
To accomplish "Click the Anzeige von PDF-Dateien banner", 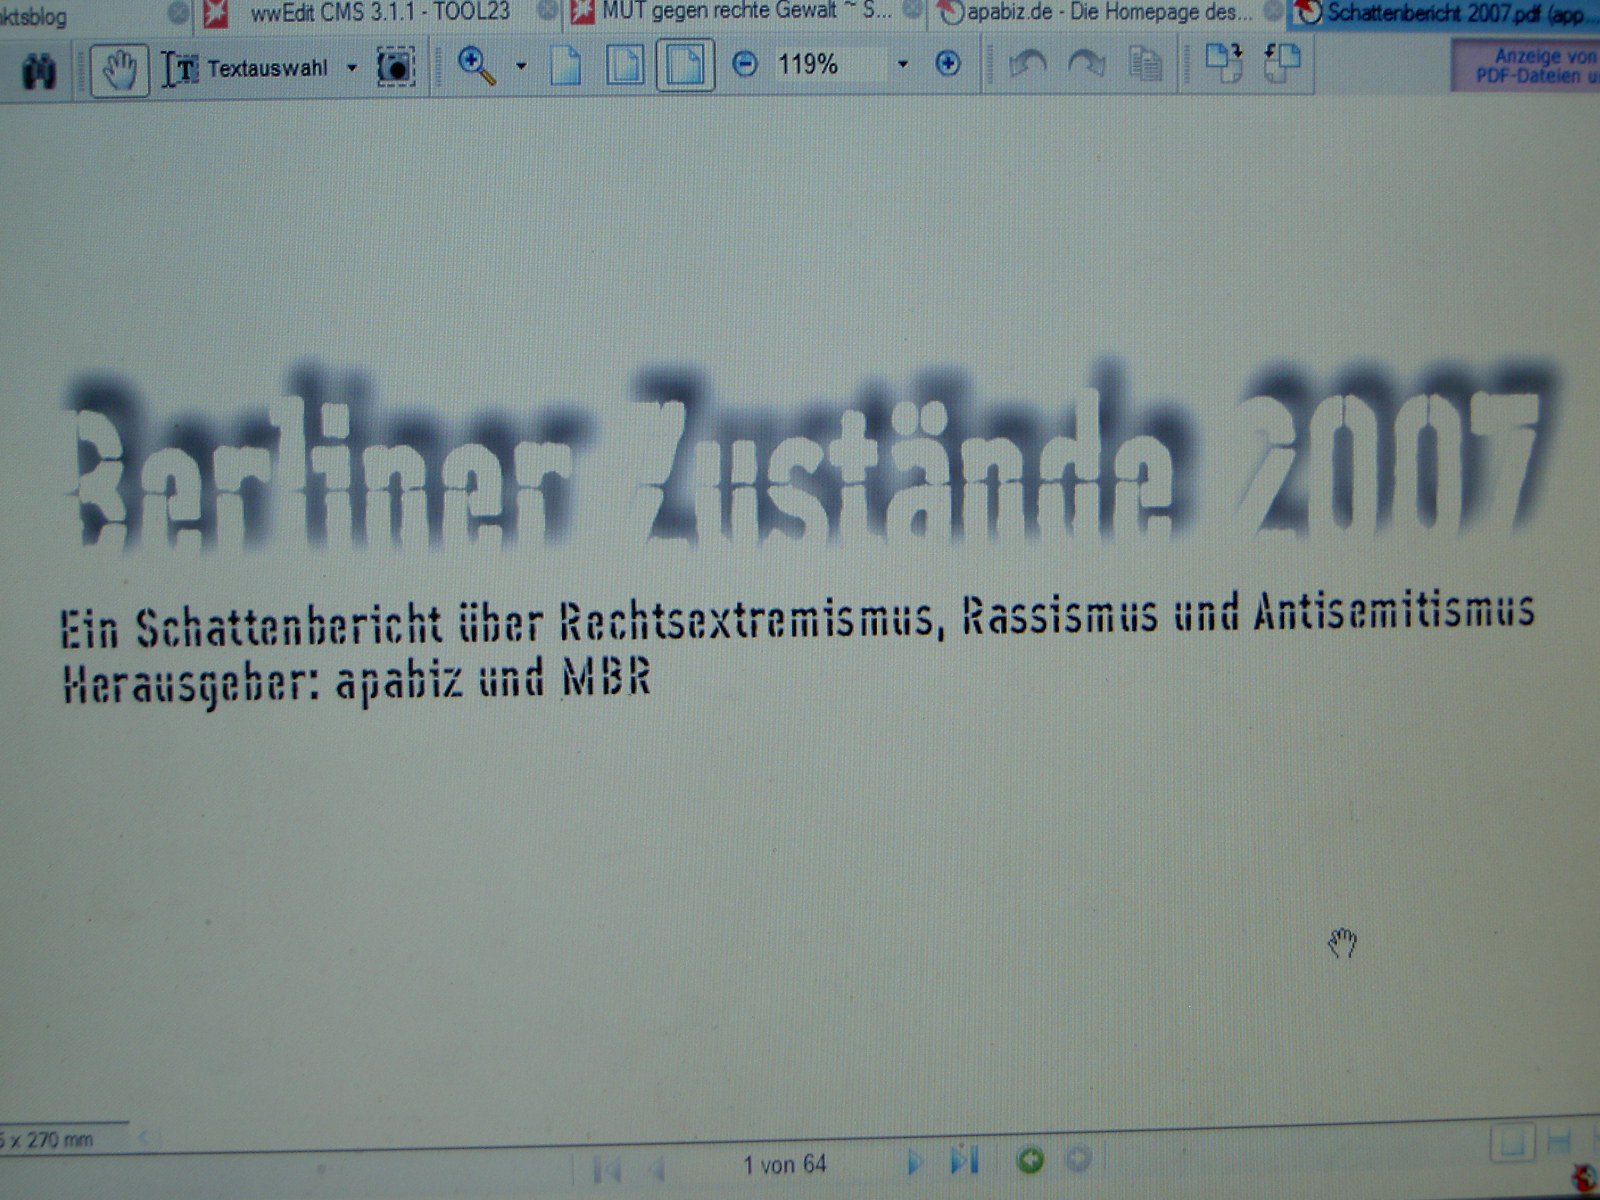I will point(1527,66).
